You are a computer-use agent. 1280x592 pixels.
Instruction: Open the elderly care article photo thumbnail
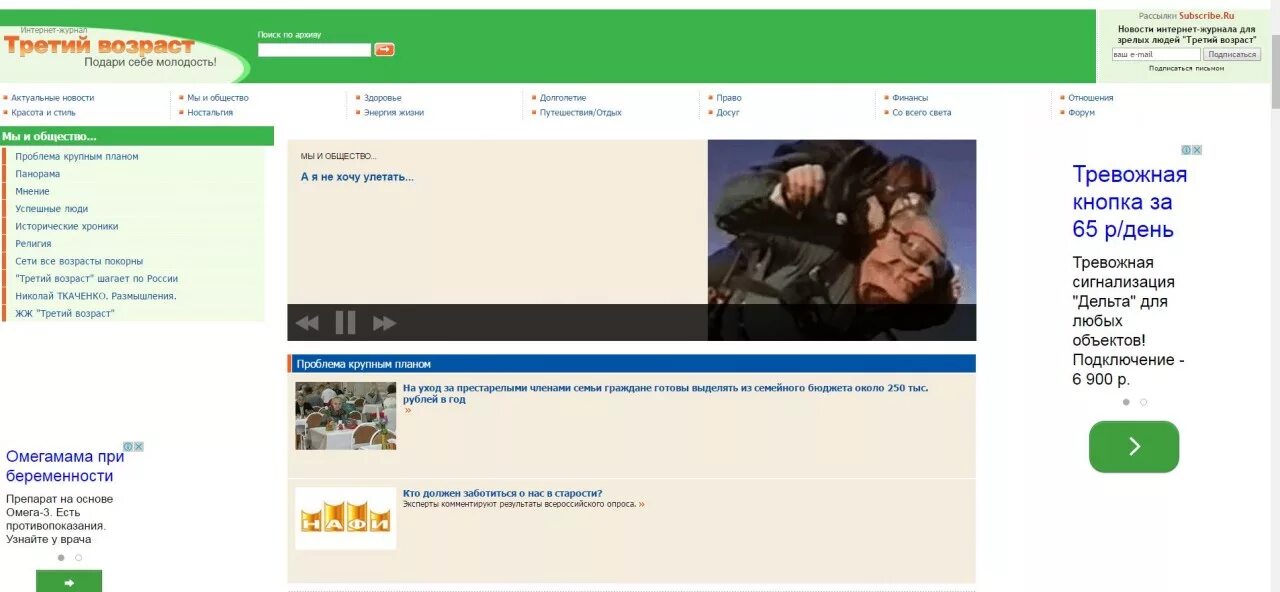pos(345,415)
